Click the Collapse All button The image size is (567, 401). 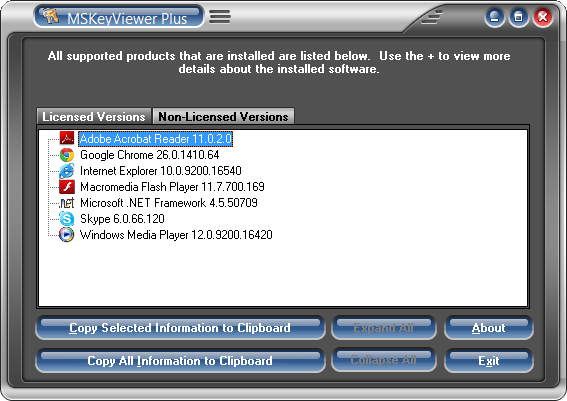[384, 360]
